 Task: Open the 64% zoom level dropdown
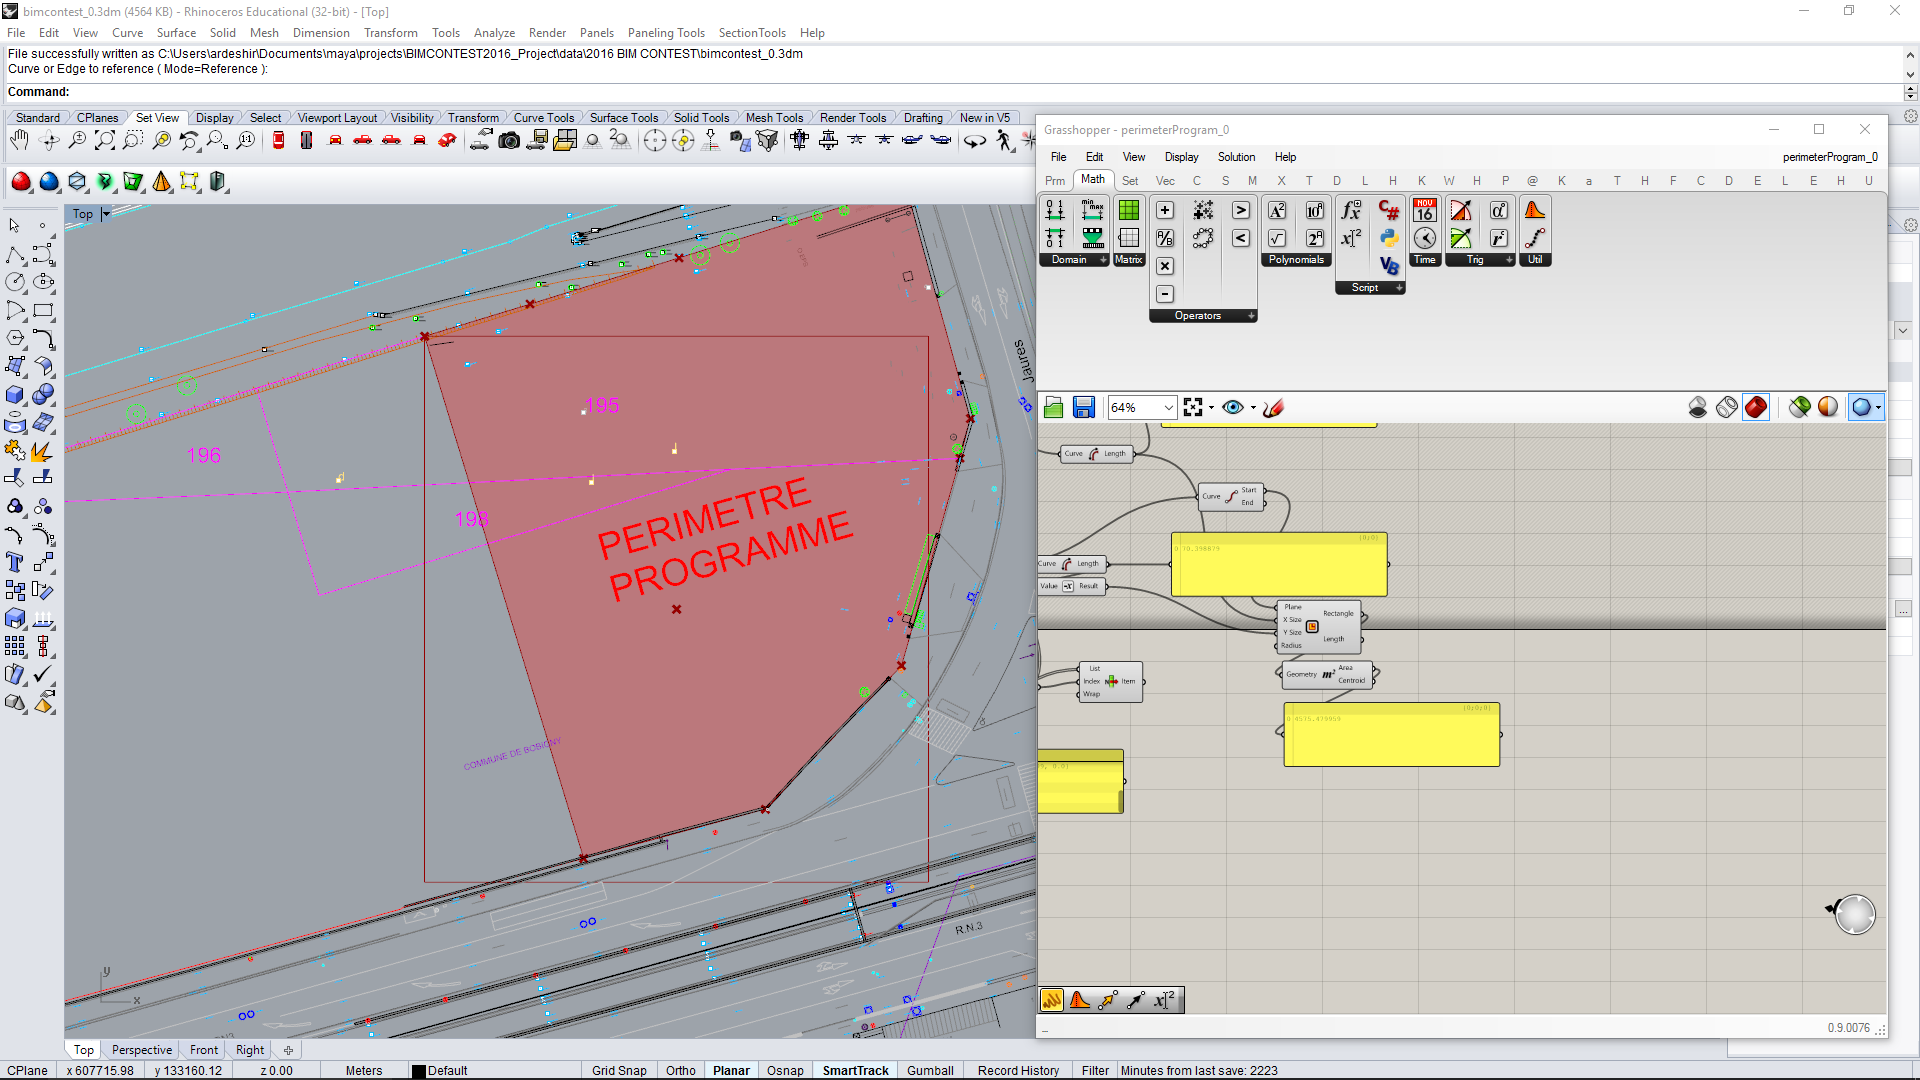pyautogui.click(x=1168, y=407)
